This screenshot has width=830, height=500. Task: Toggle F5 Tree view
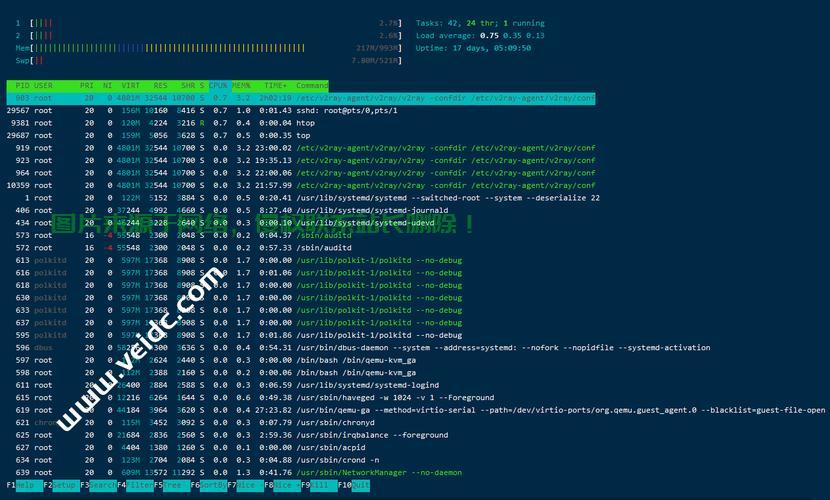[x=177, y=485]
